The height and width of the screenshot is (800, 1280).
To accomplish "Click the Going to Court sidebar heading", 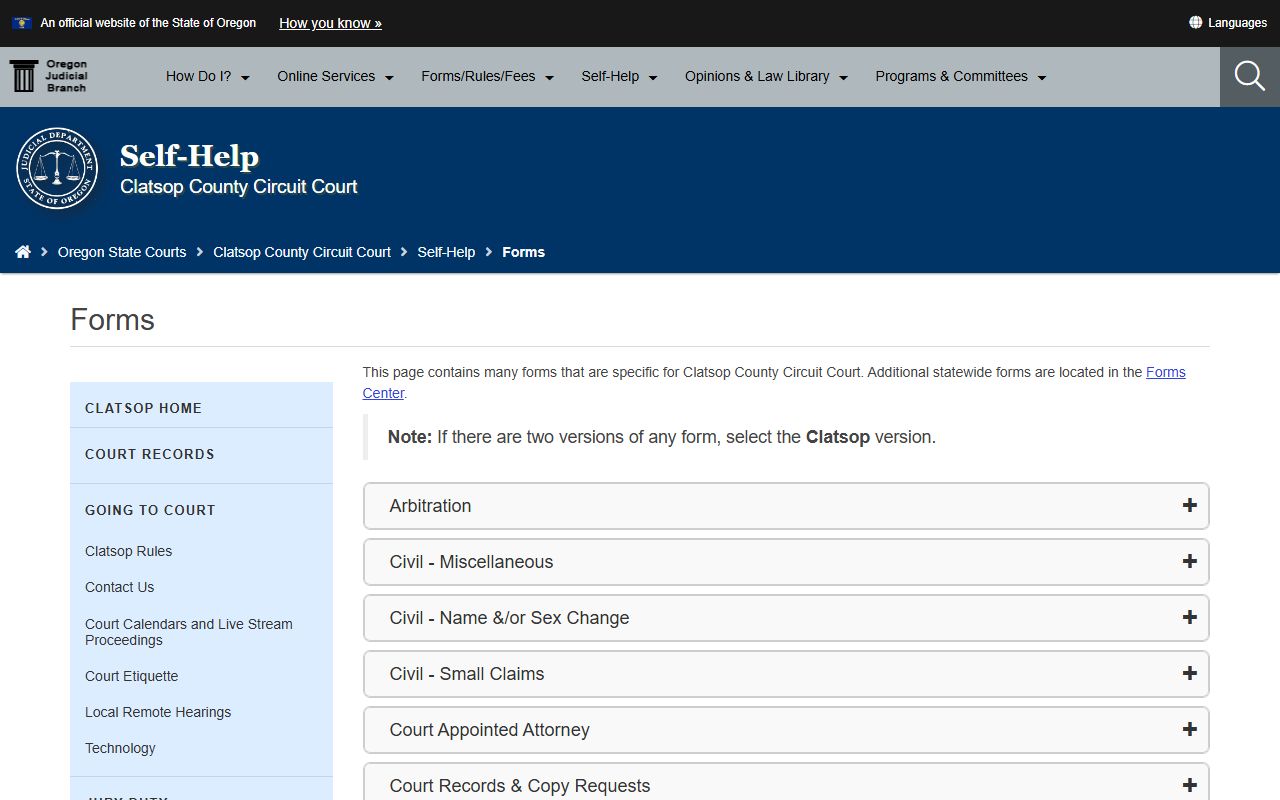I will pyautogui.click(x=150, y=510).
